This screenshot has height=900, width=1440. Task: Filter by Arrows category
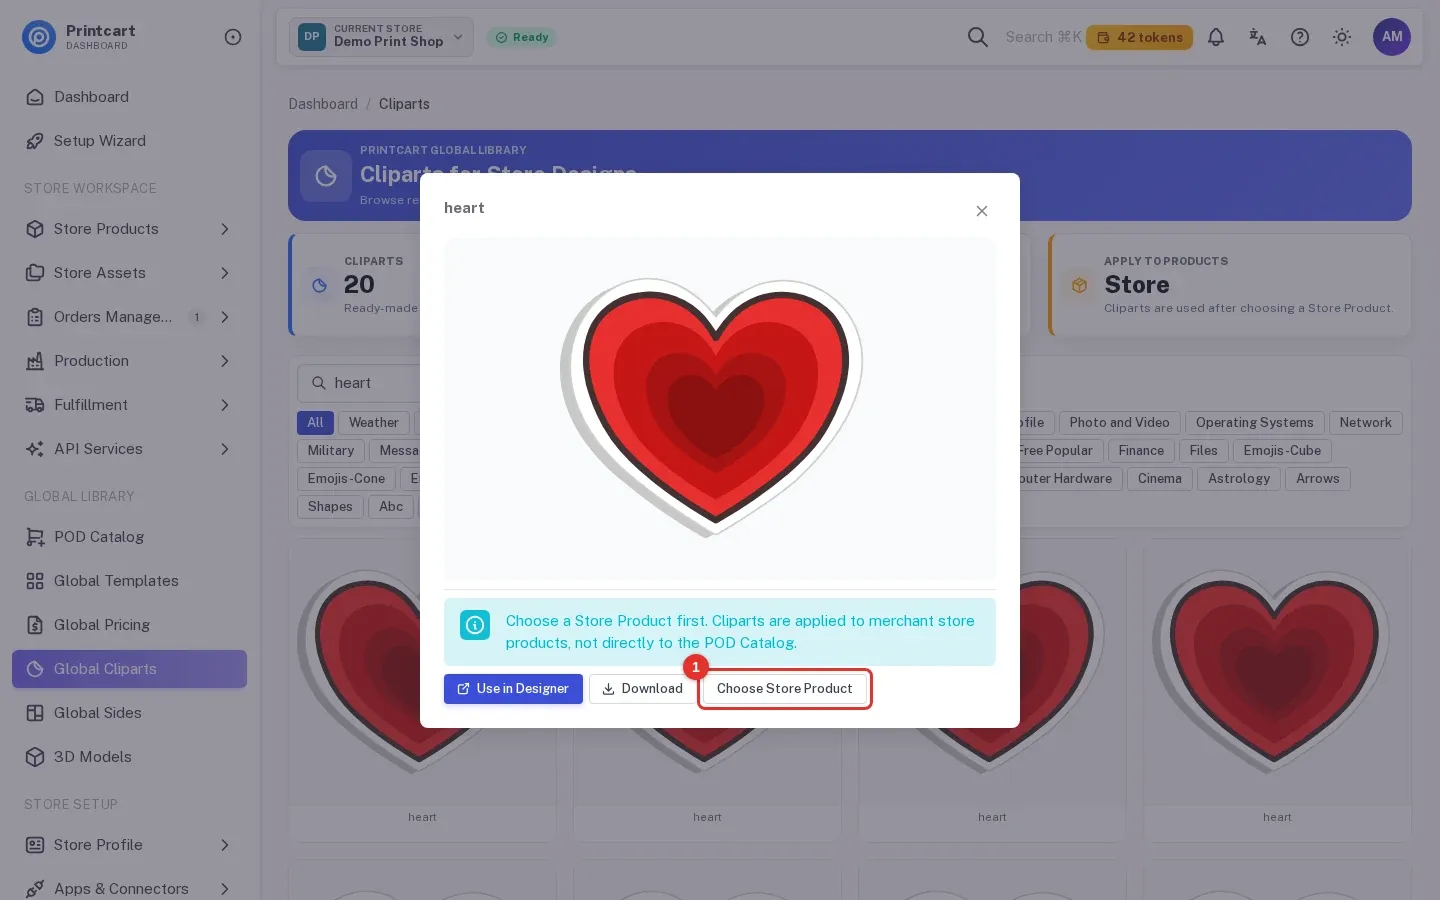tap(1317, 479)
